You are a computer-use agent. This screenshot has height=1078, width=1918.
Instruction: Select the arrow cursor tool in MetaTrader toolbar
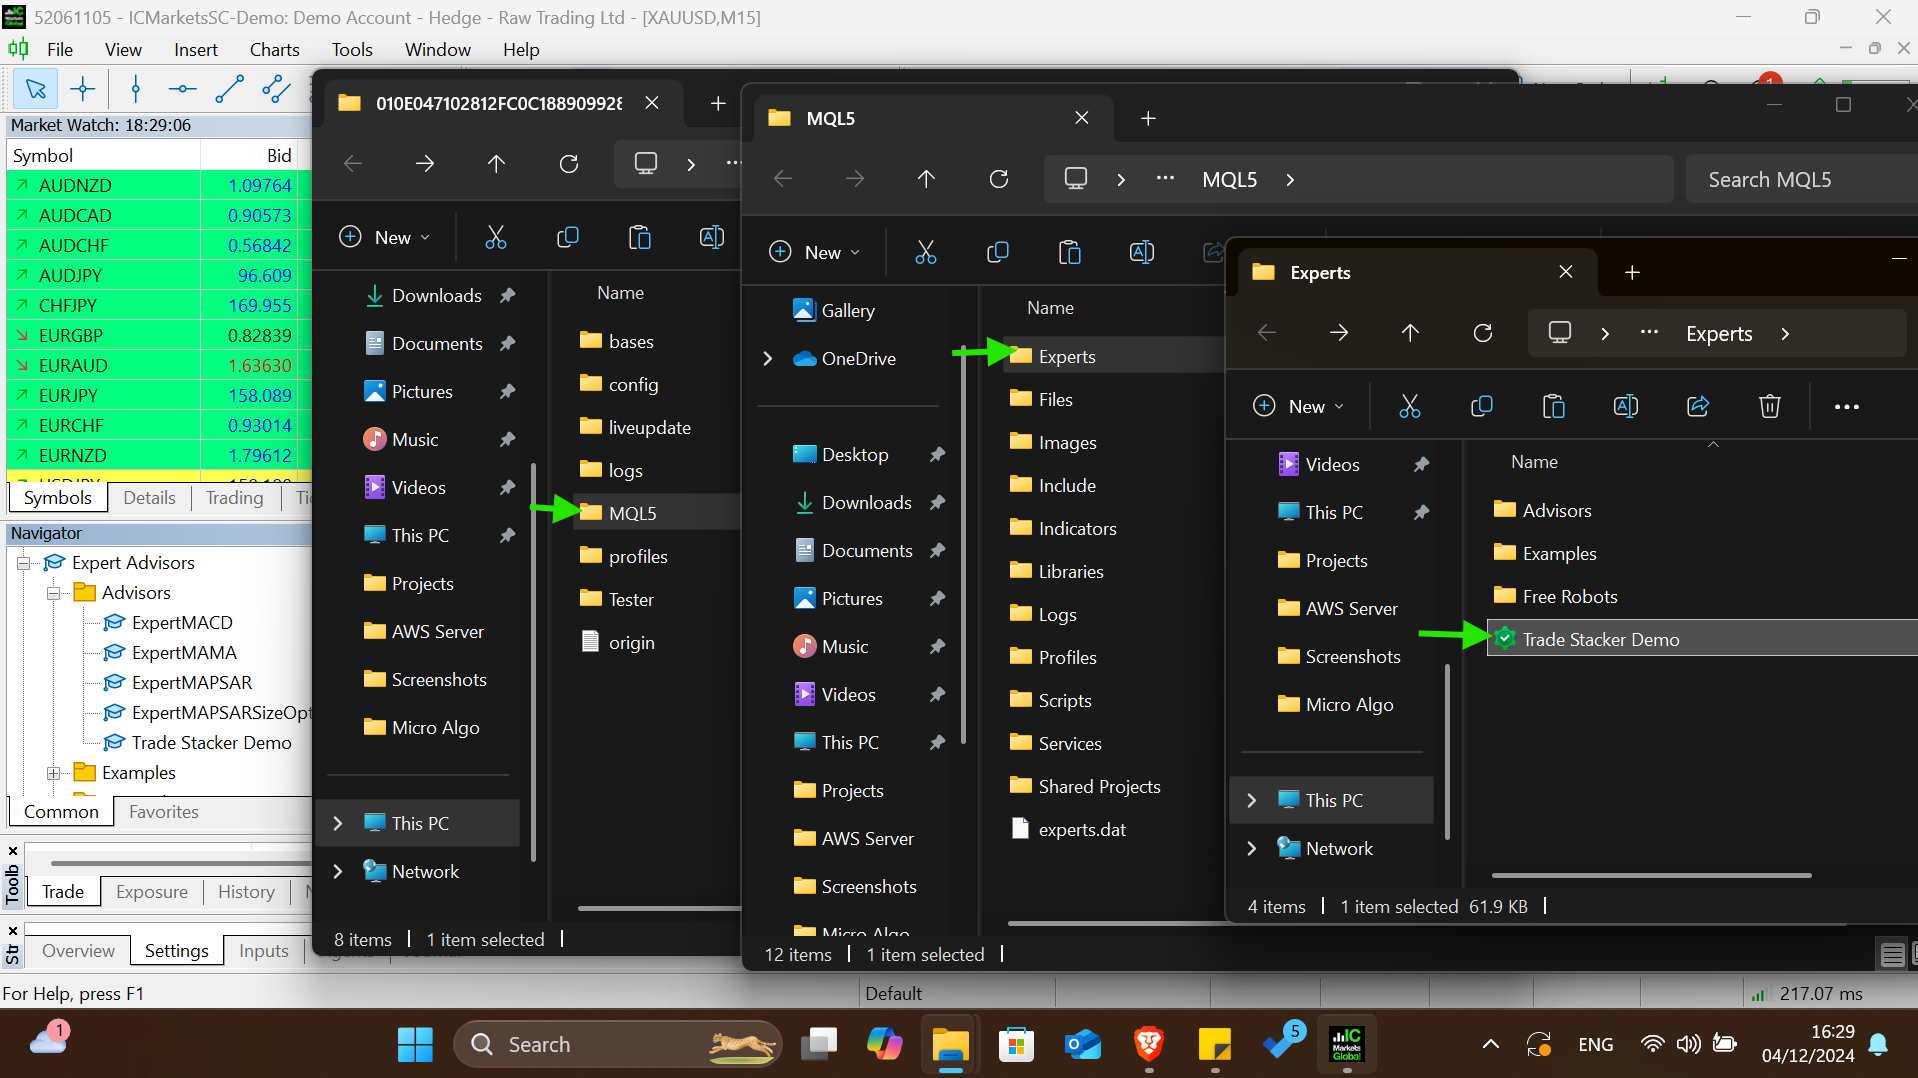[x=36, y=90]
